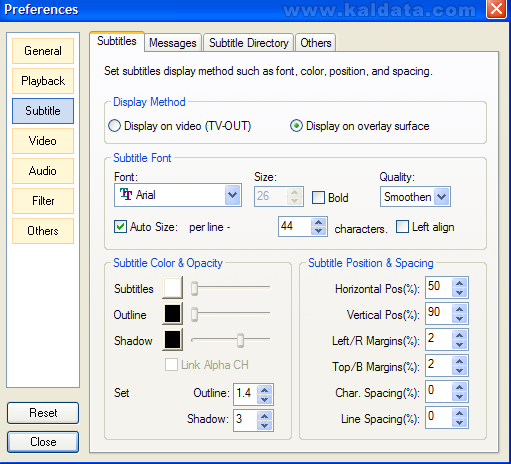Decrease the Horizontal Pos value
This screenshot has width=511, height=464.
[460, 292]
